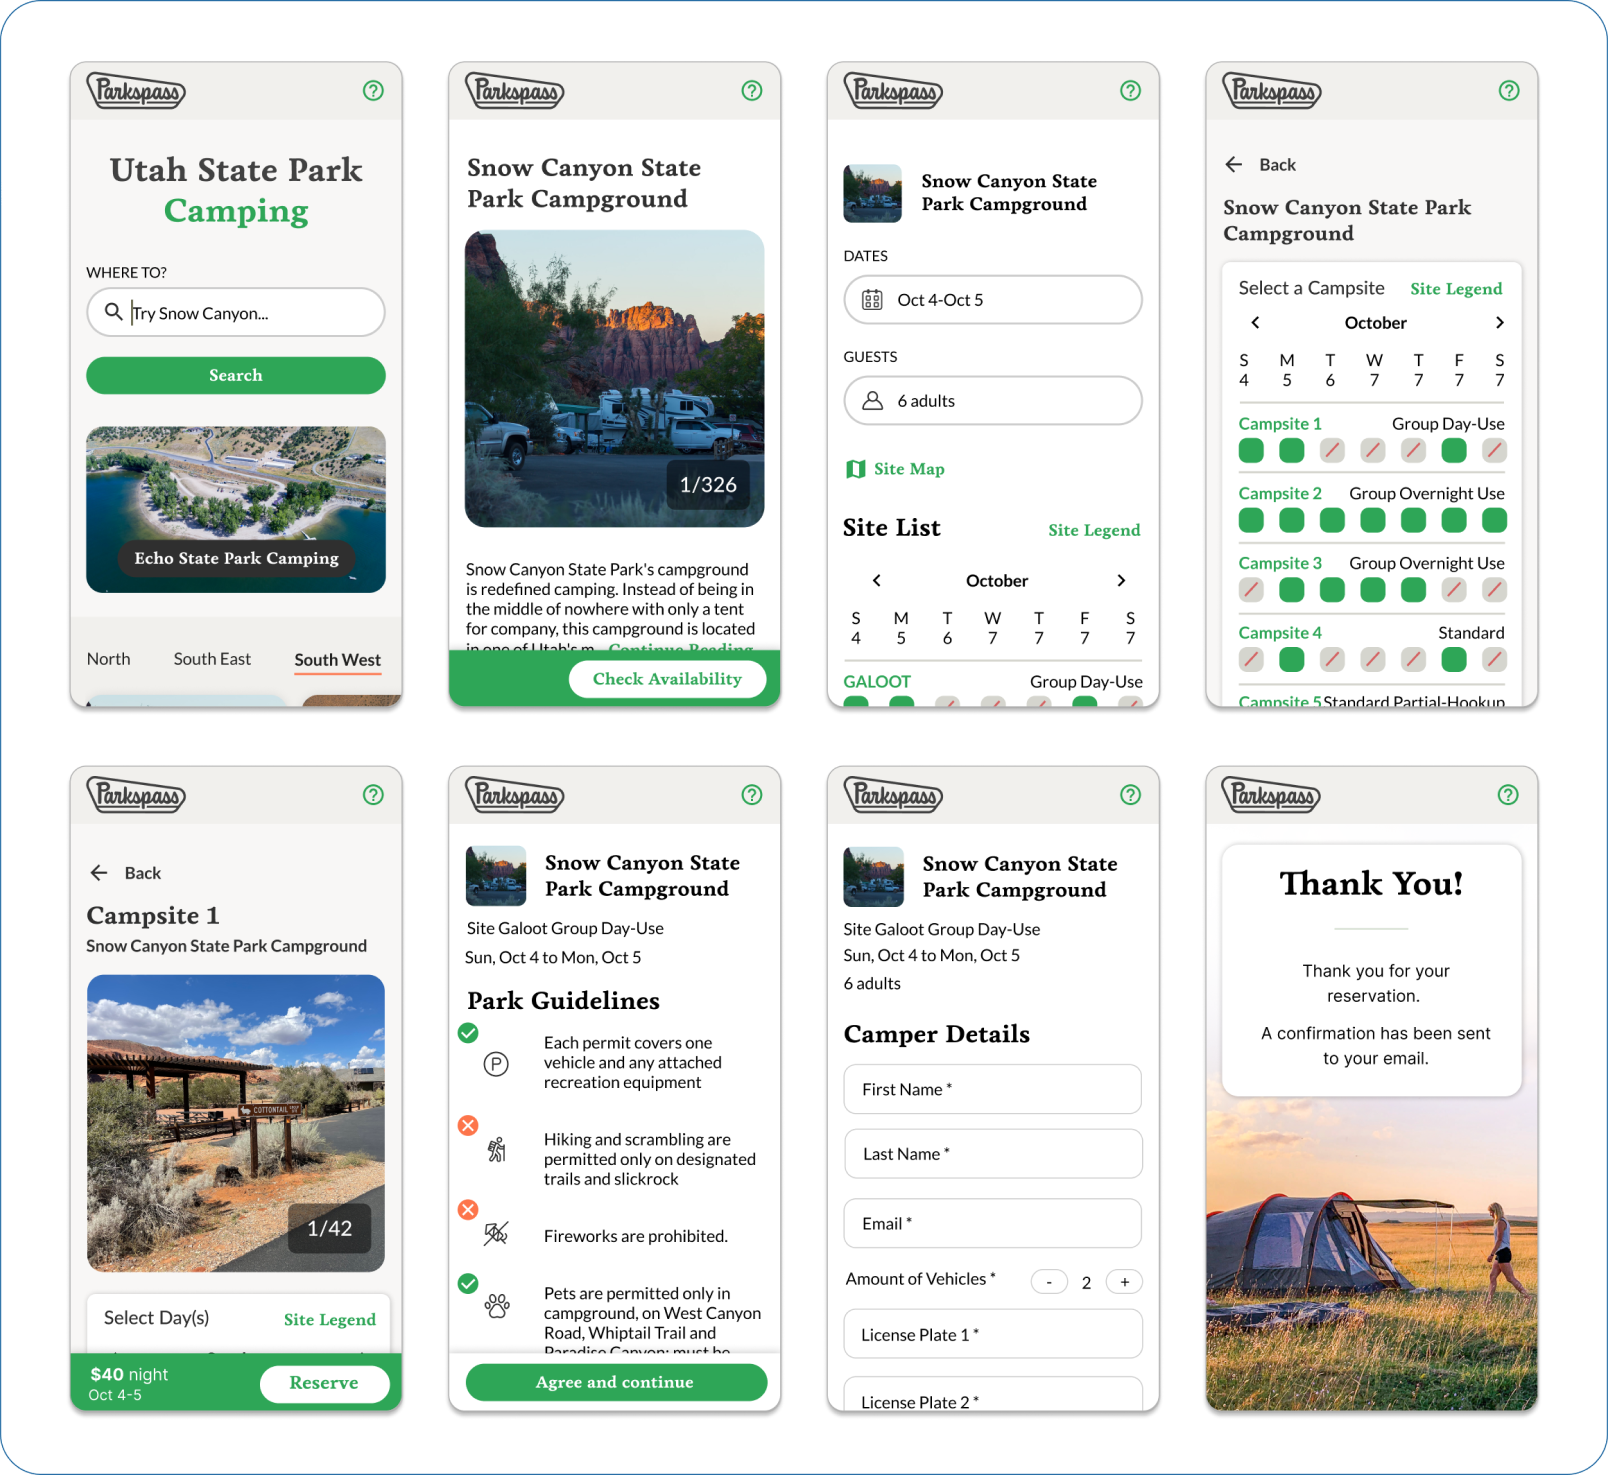Click the Last Name field
The width and height of the screenshot is (1608, 1475).
pyautogui.click(x=993, y=1154)
